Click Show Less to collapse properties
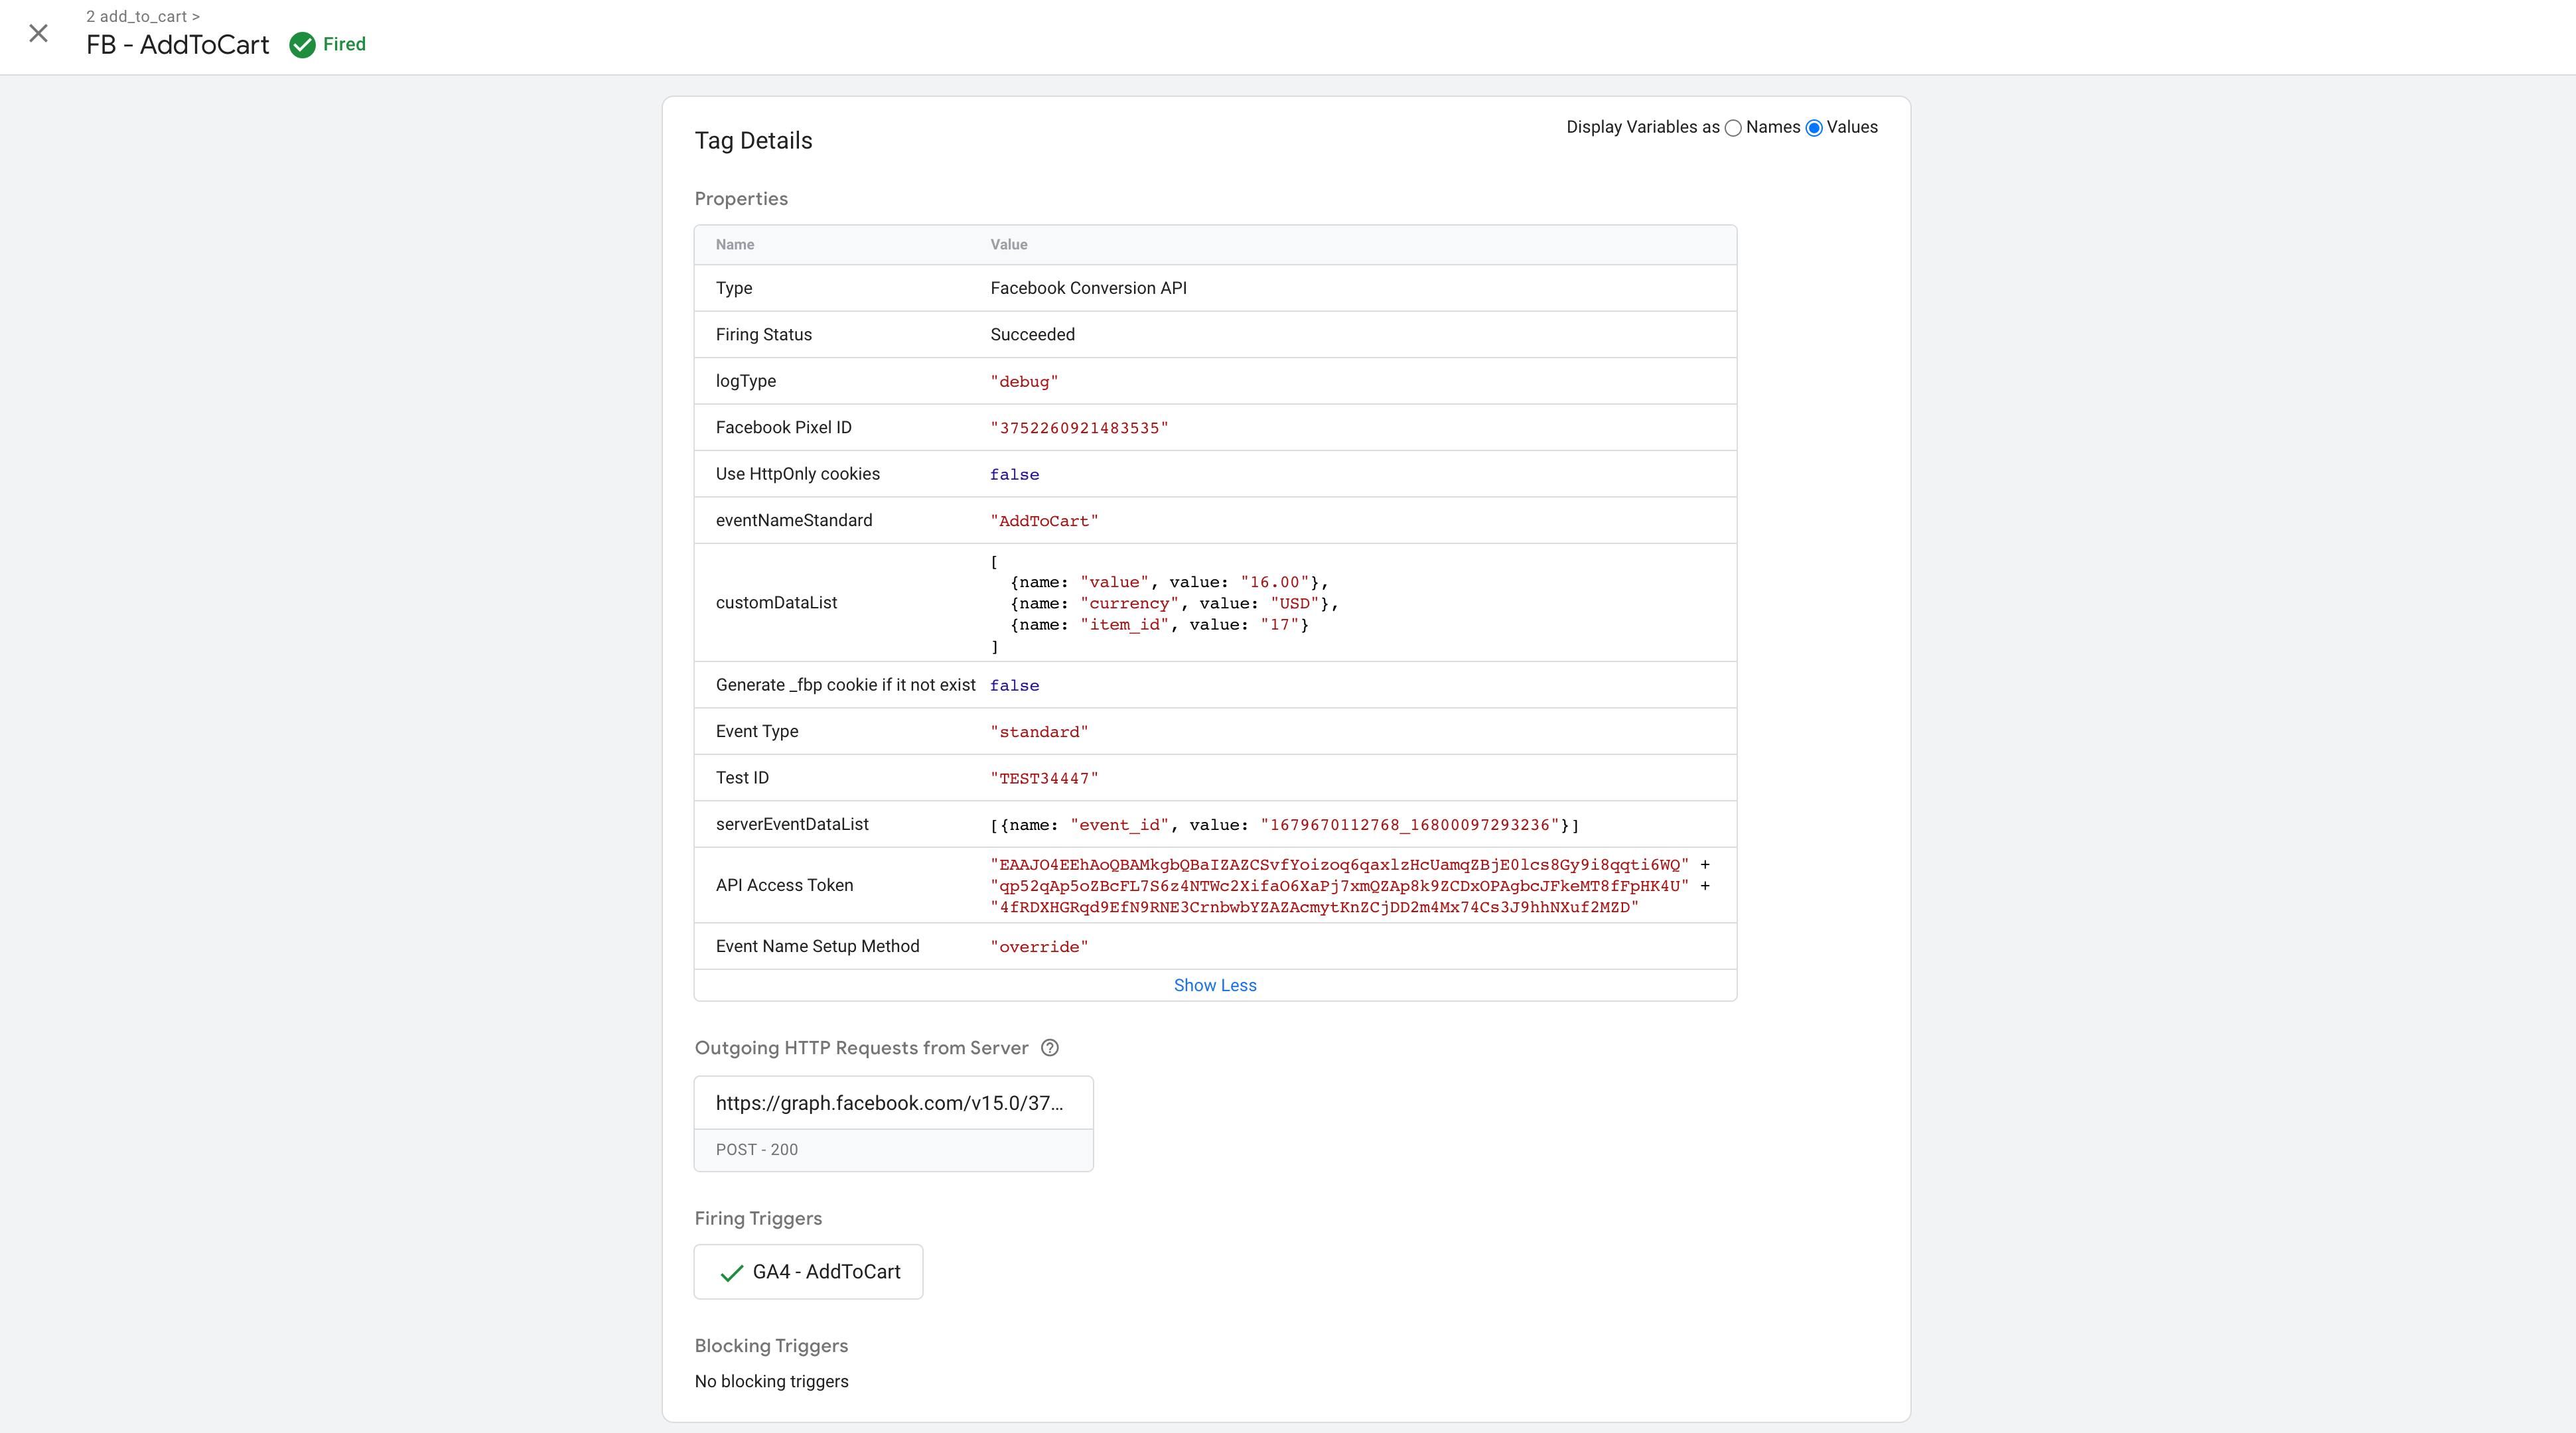This screenshot has width=2576, height=1433. pyautogui.click(x=1214, y=985)
